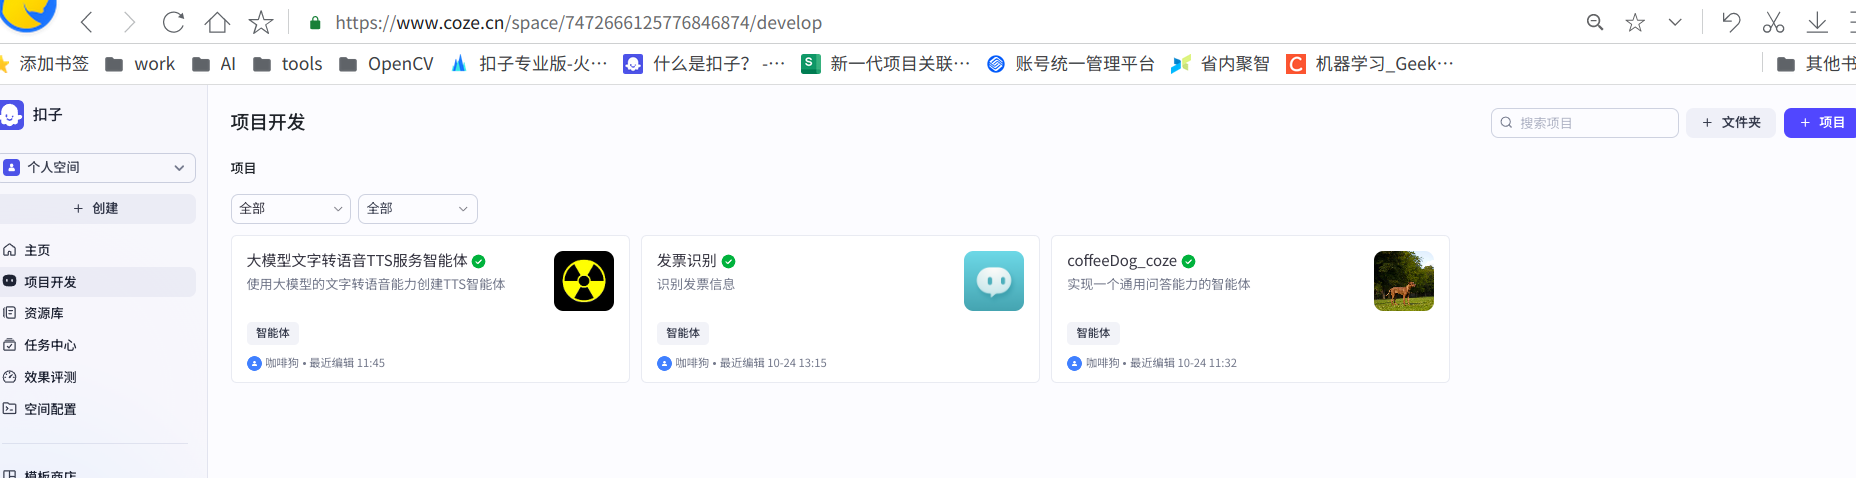Open 什么是扣子? bookmark
This screenshot has width=1856, height=478.
tap(704, 64)
